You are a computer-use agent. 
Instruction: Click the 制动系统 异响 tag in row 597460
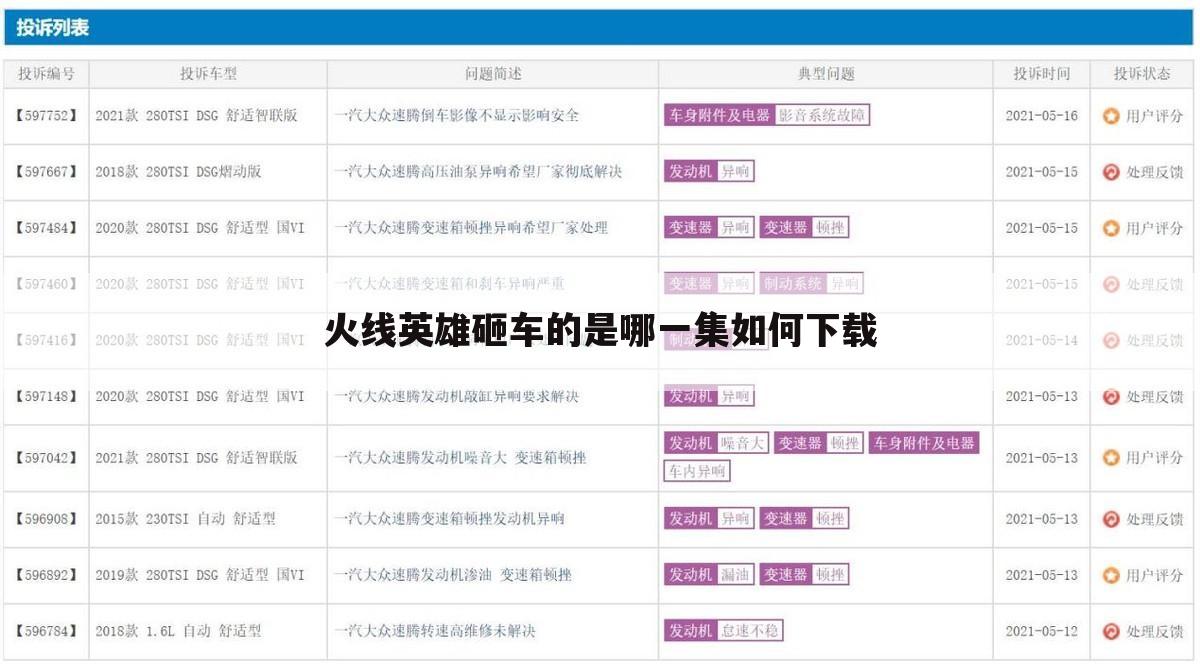[811, 284]
